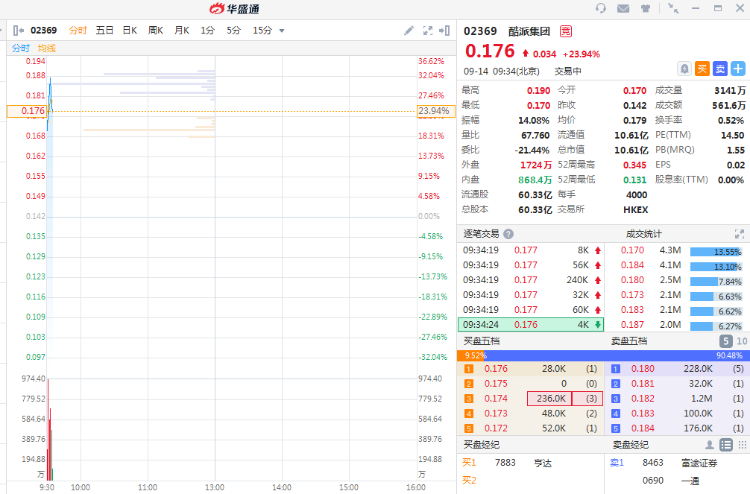Collapse the right quote side panel

click(447, 31)
